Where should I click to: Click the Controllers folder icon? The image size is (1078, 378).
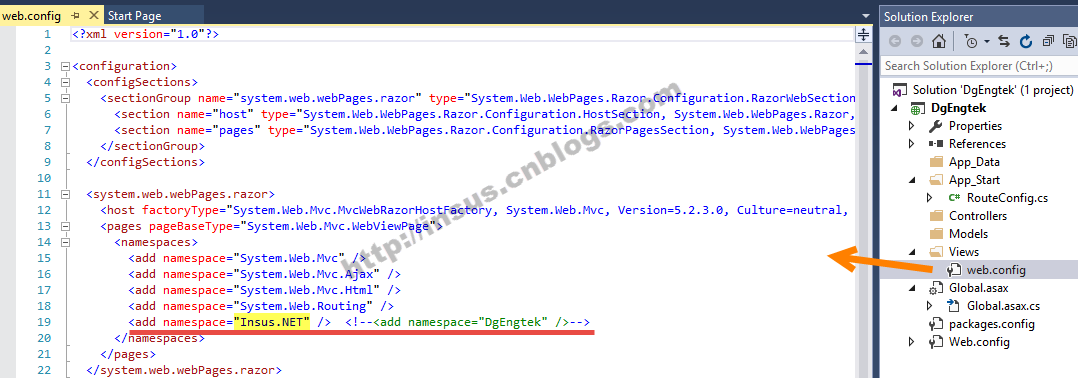[935, 216]
